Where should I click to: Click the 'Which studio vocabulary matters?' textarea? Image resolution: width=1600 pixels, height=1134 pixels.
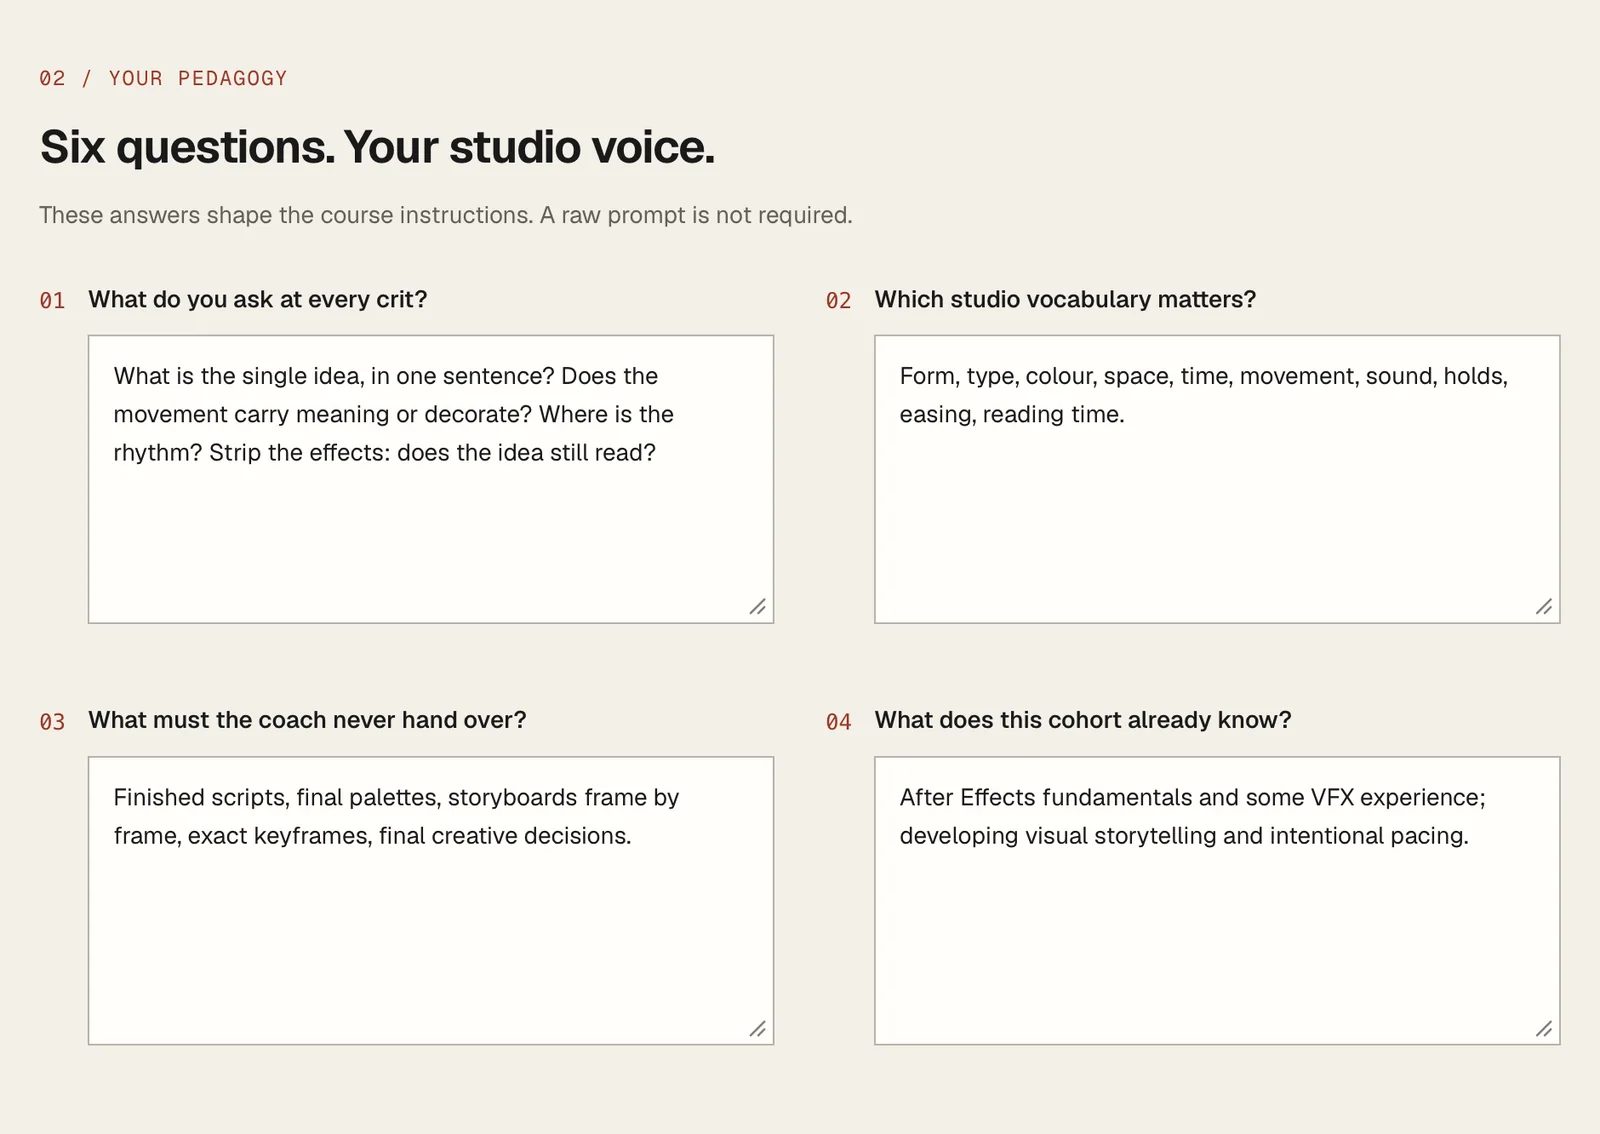(x=1217, y=479)
